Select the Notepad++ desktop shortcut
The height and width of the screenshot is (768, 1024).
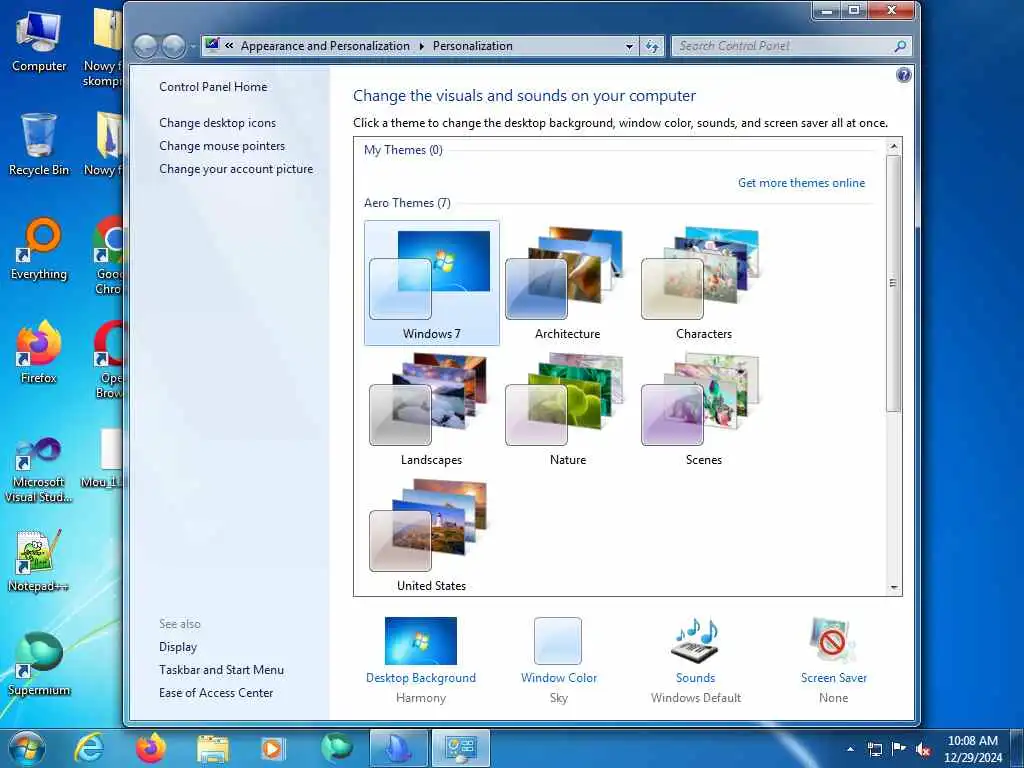[x=39, y=560]
